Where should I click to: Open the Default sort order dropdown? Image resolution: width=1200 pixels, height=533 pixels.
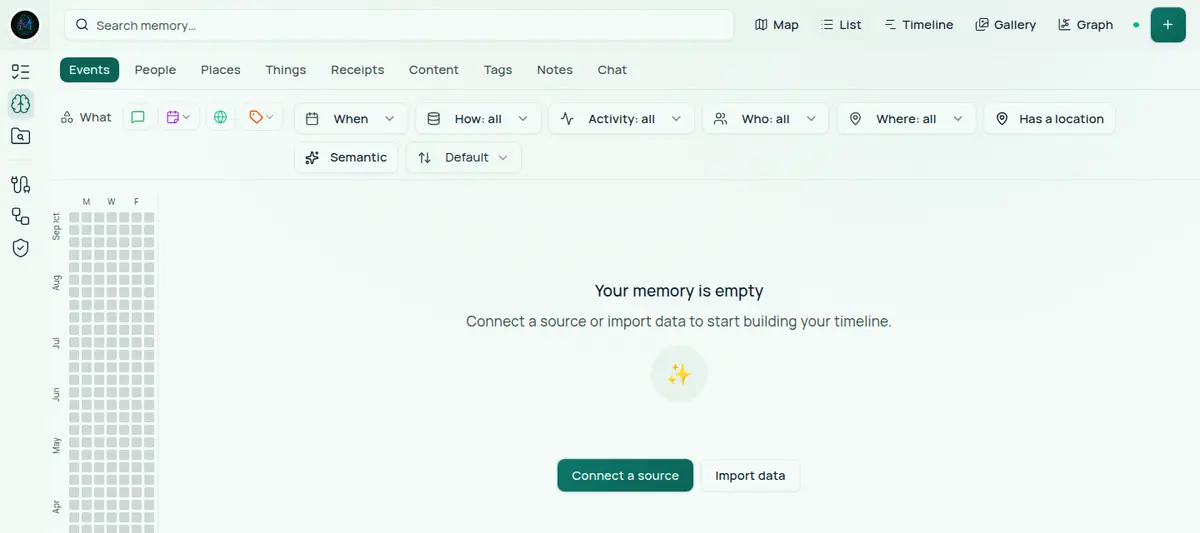click(463, 157)
